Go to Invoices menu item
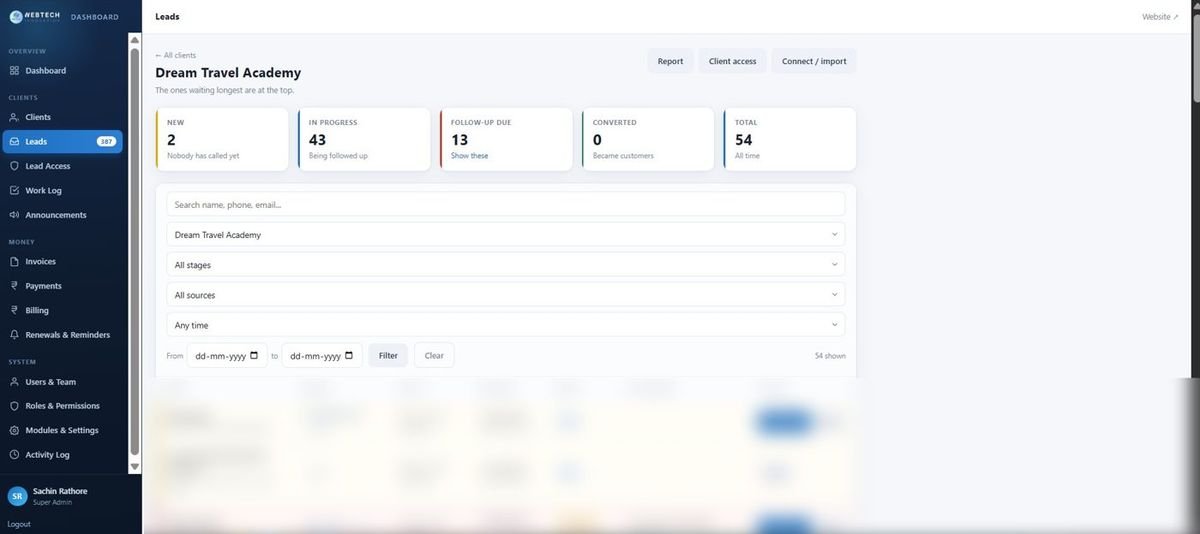Viewport: 1200px width, 534px height. 62,261
